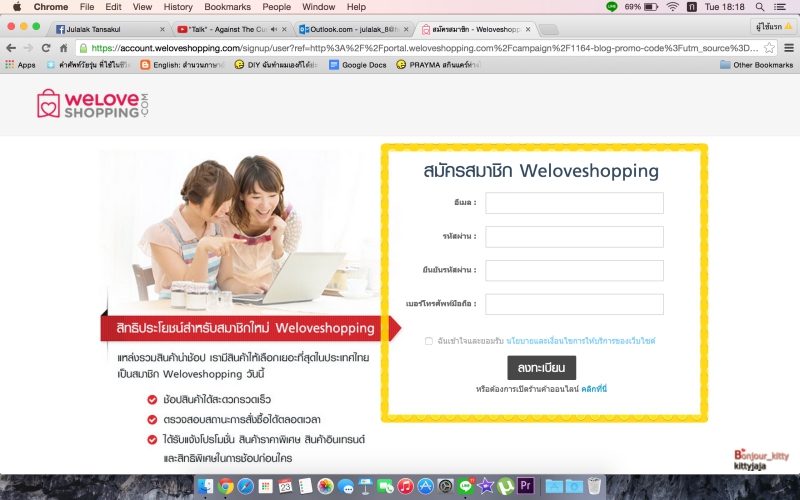Launch Adobe Premiere Pro from dock
The height and width of the screenshot is (500, 800).
pyautogui.click(x=525, y=485)
